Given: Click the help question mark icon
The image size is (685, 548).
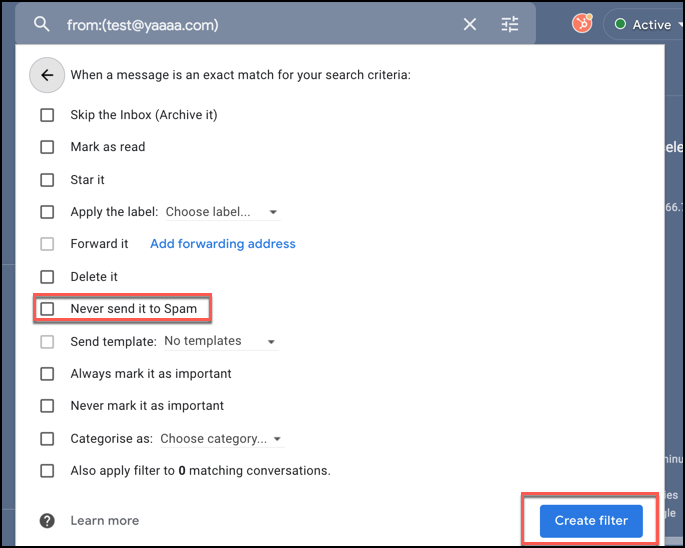Looking at the screenshot, I should (x=47, y=520).
